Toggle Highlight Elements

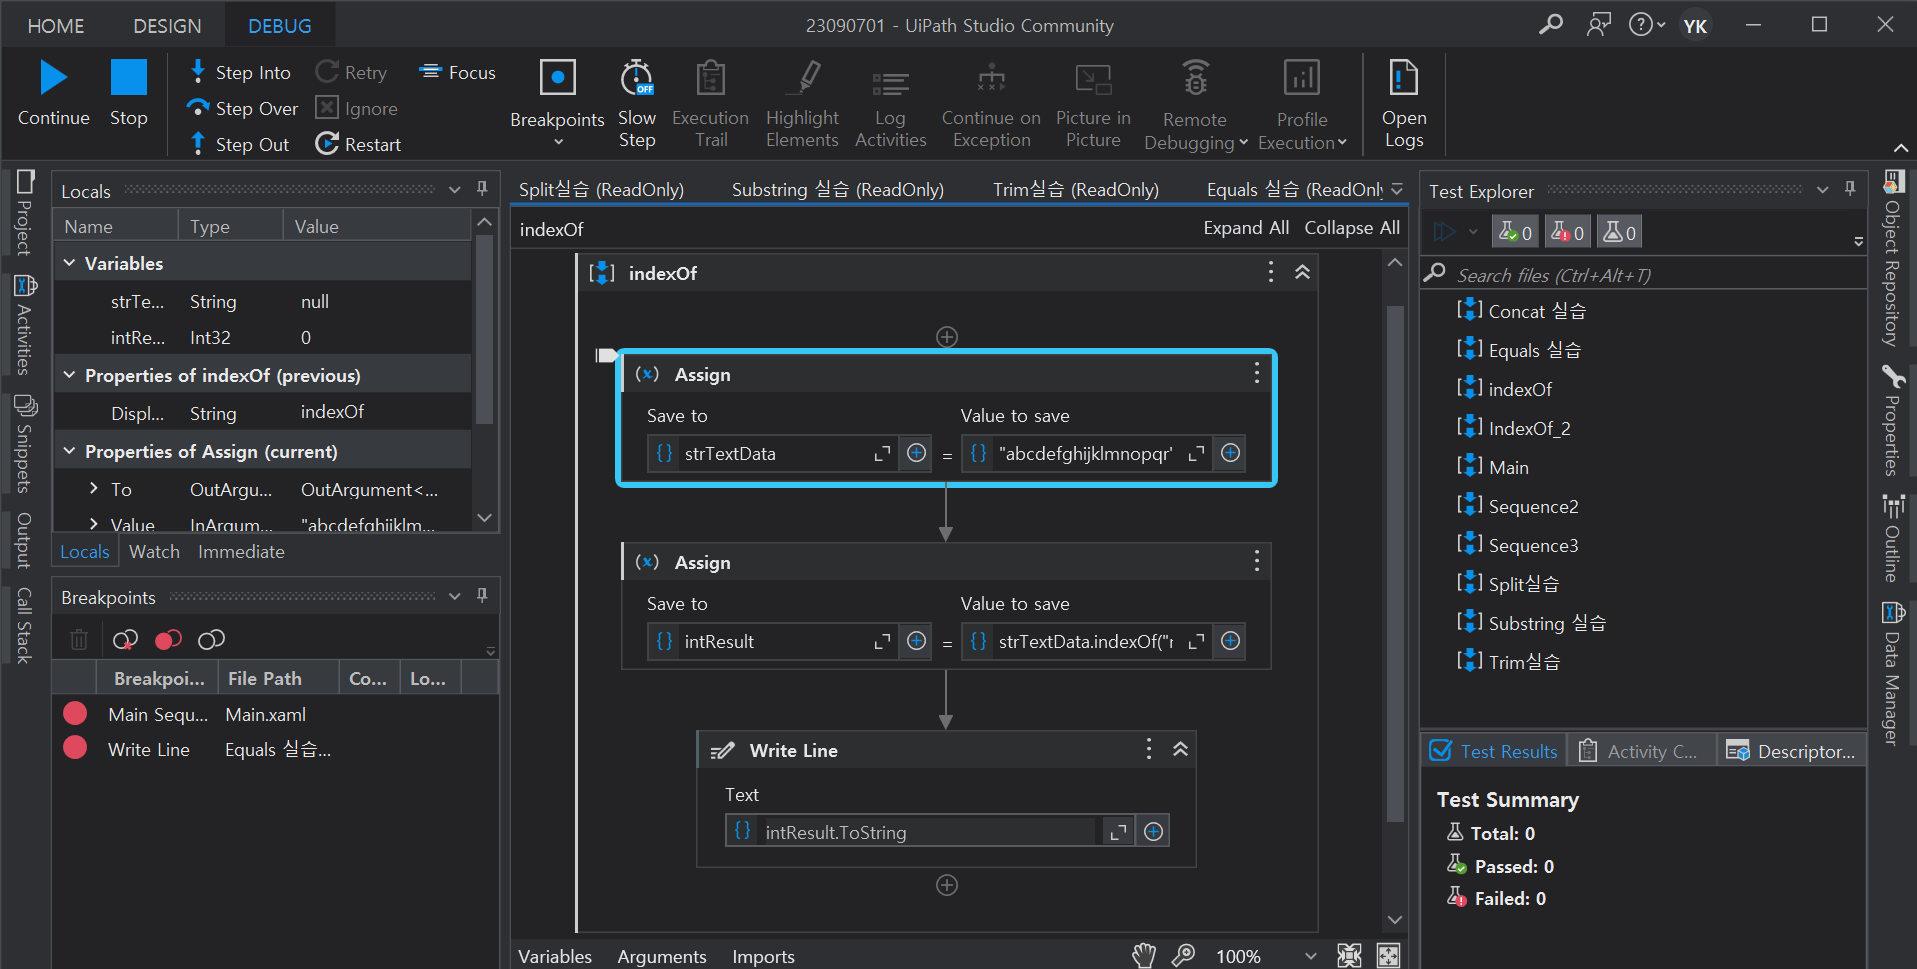pos(802,104)
